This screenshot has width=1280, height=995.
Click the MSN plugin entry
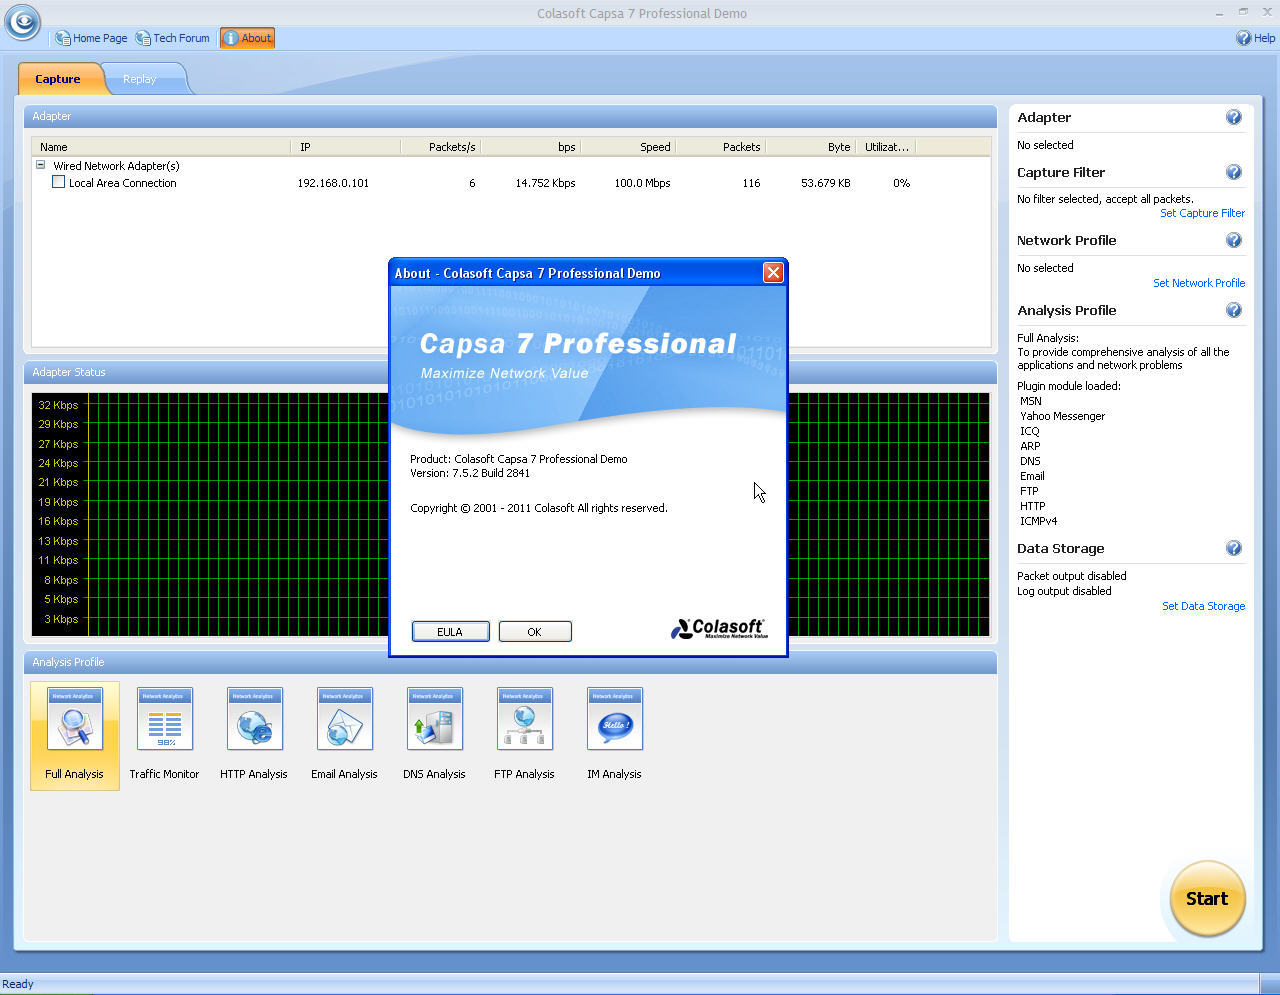tap(1030, 401)
